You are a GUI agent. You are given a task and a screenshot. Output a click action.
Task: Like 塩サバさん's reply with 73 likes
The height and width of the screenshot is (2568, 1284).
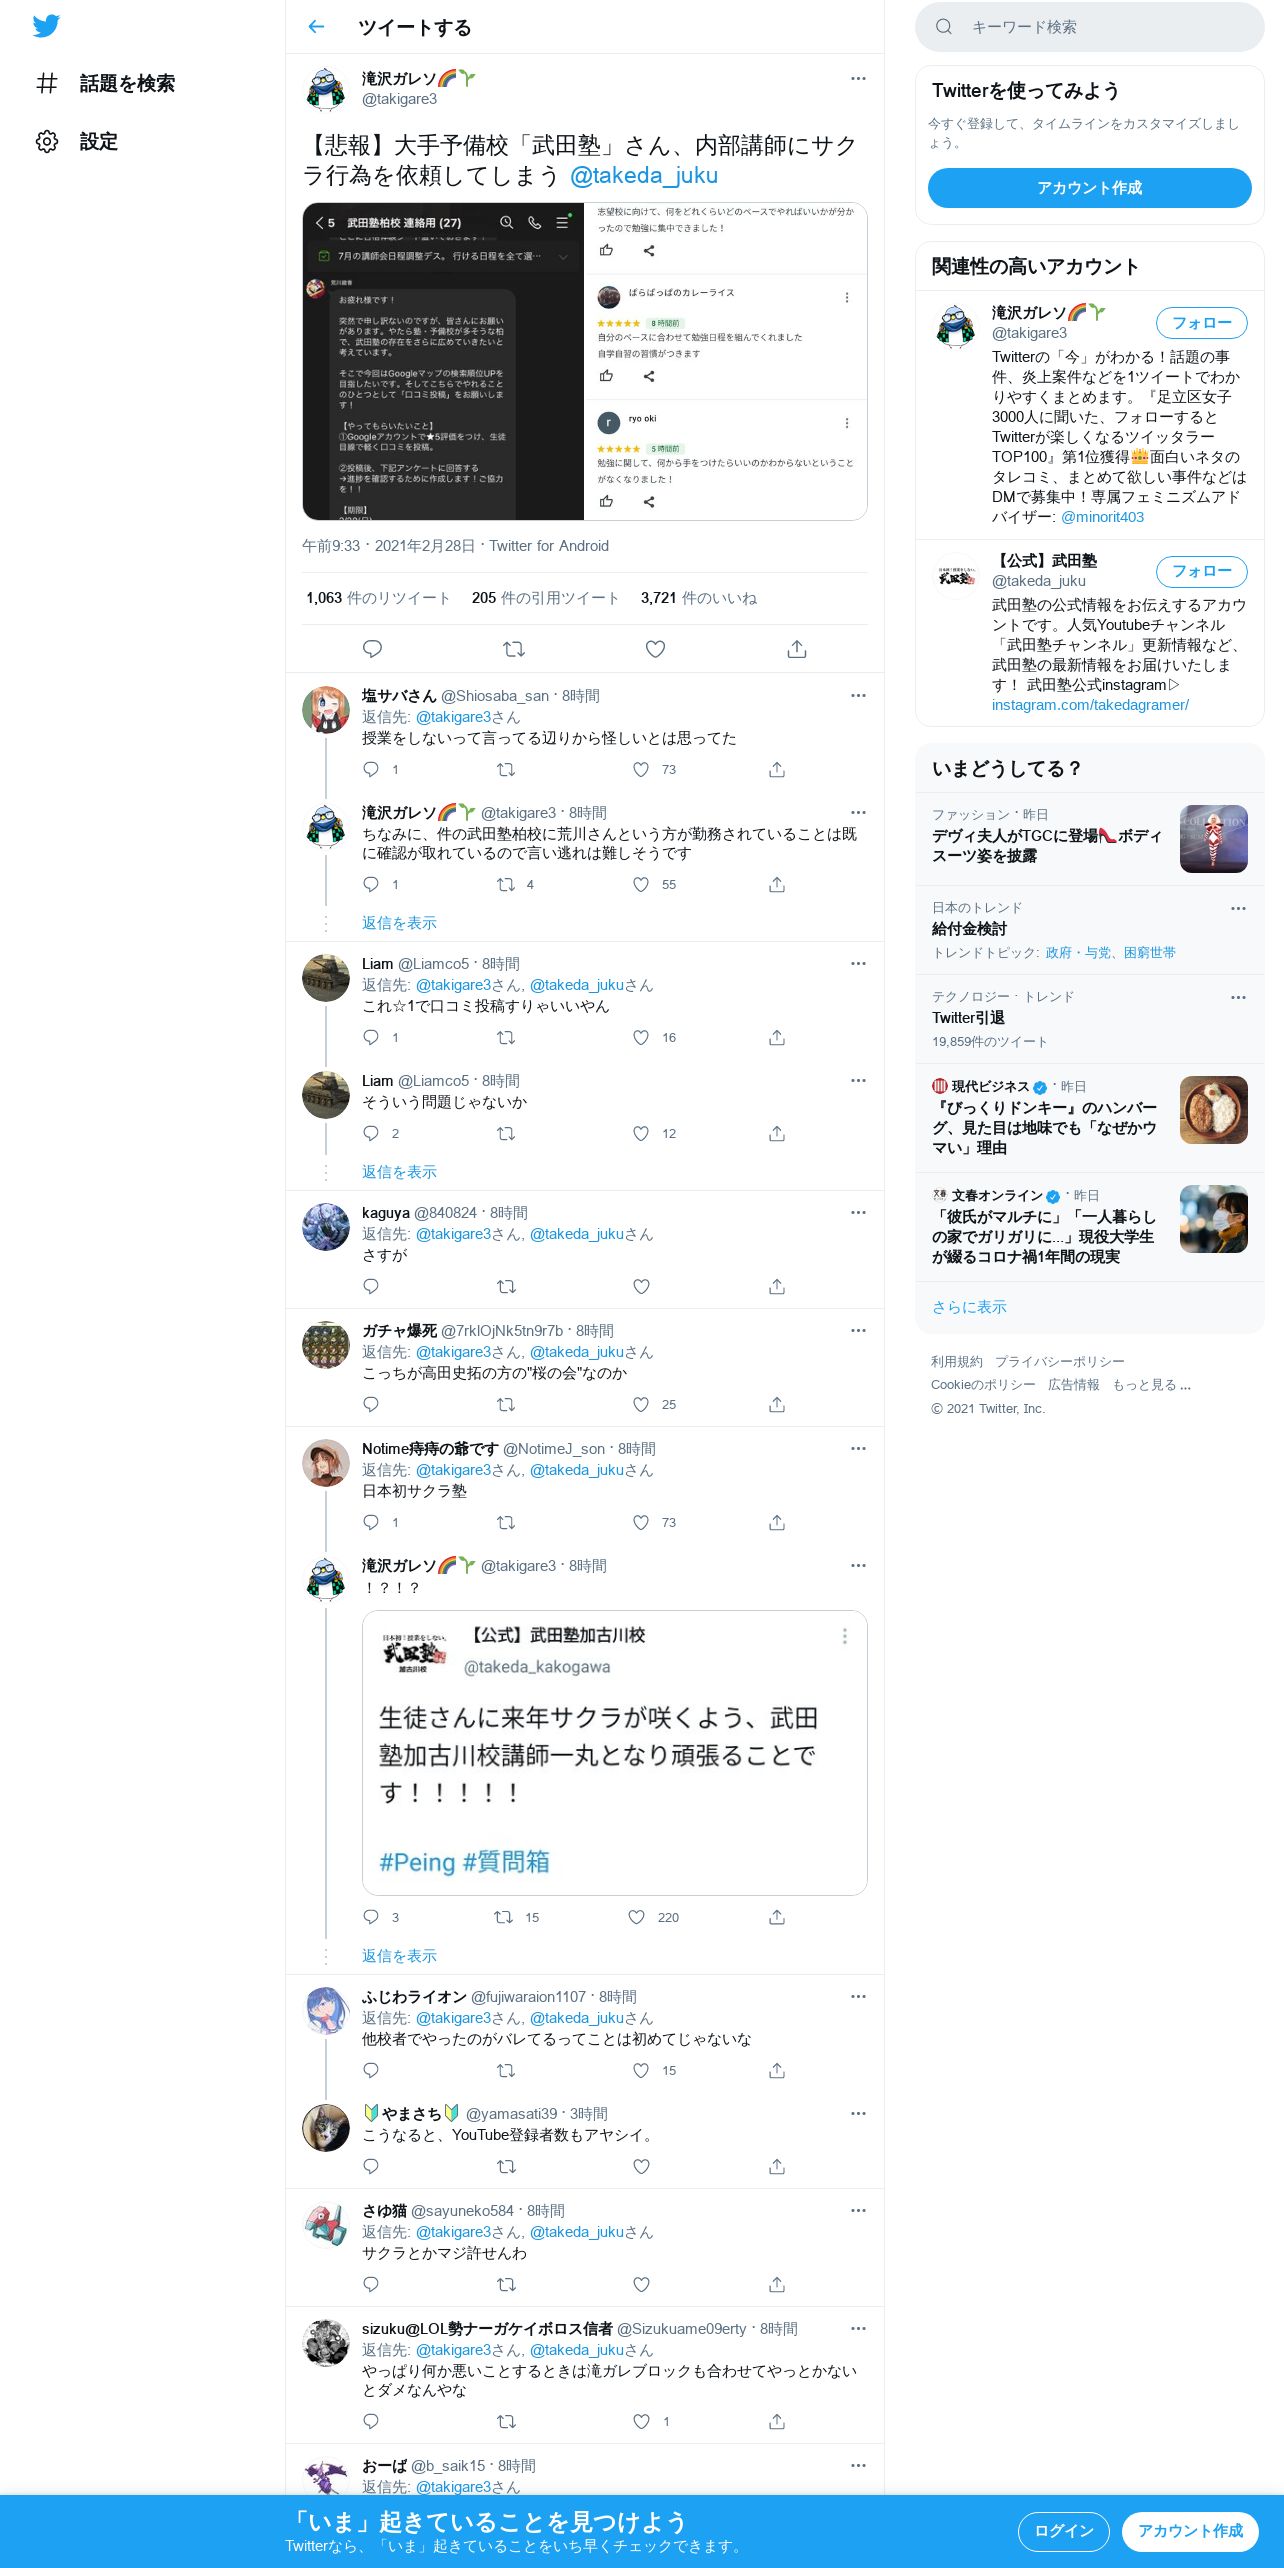tap(641, 770)
